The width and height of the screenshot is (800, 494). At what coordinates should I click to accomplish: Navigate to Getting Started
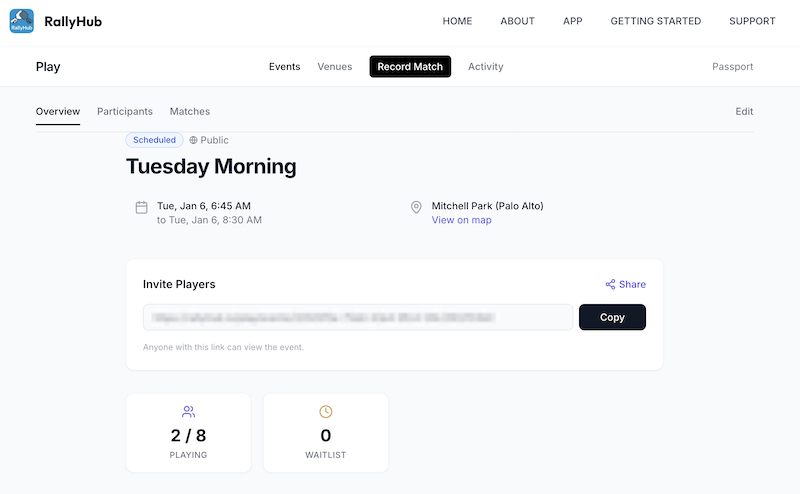coord(655,21)
